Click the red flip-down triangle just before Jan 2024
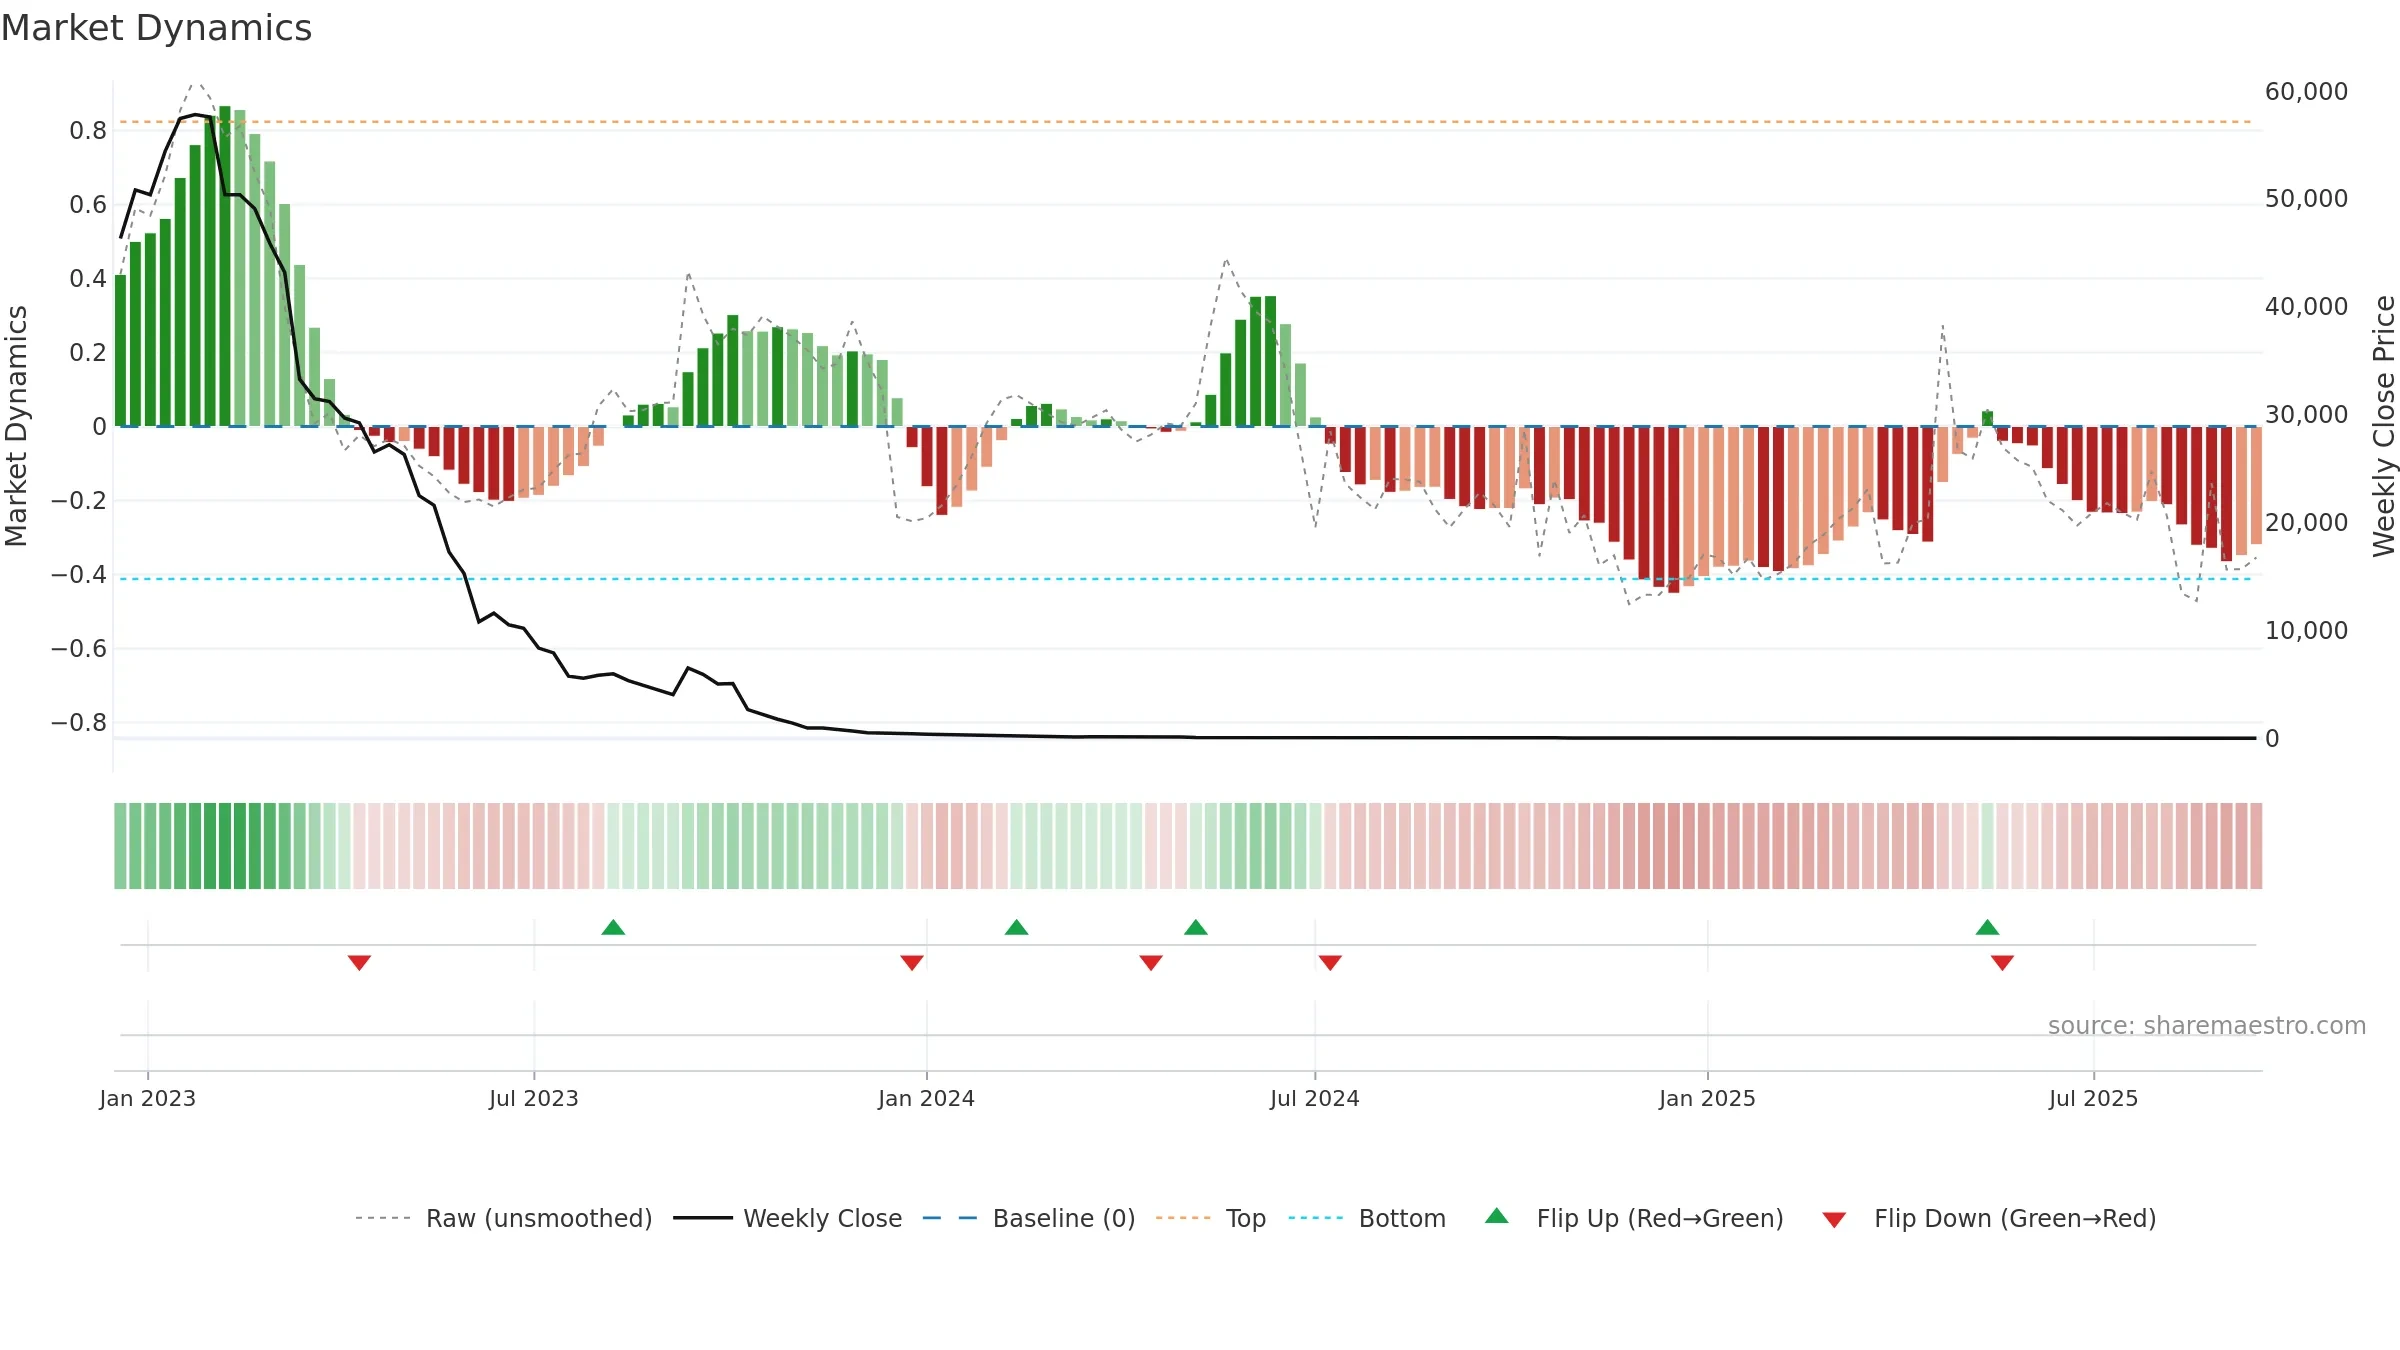The height and width of the screenshot is (1350, 2400). pyautogui.click(x=911, y=963)
